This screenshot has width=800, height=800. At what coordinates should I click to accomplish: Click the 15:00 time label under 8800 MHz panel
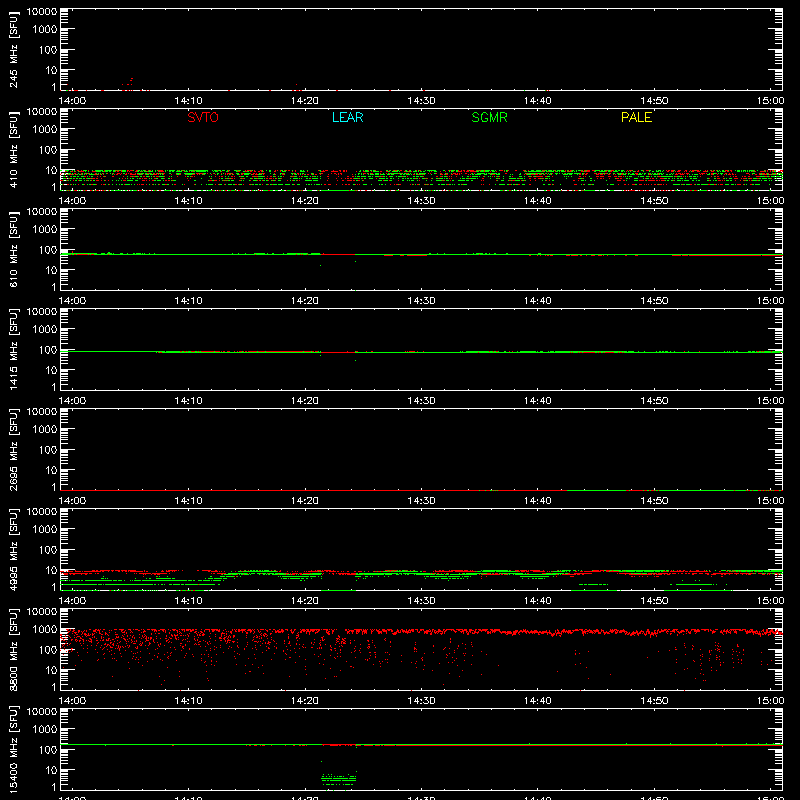point(770,701)
